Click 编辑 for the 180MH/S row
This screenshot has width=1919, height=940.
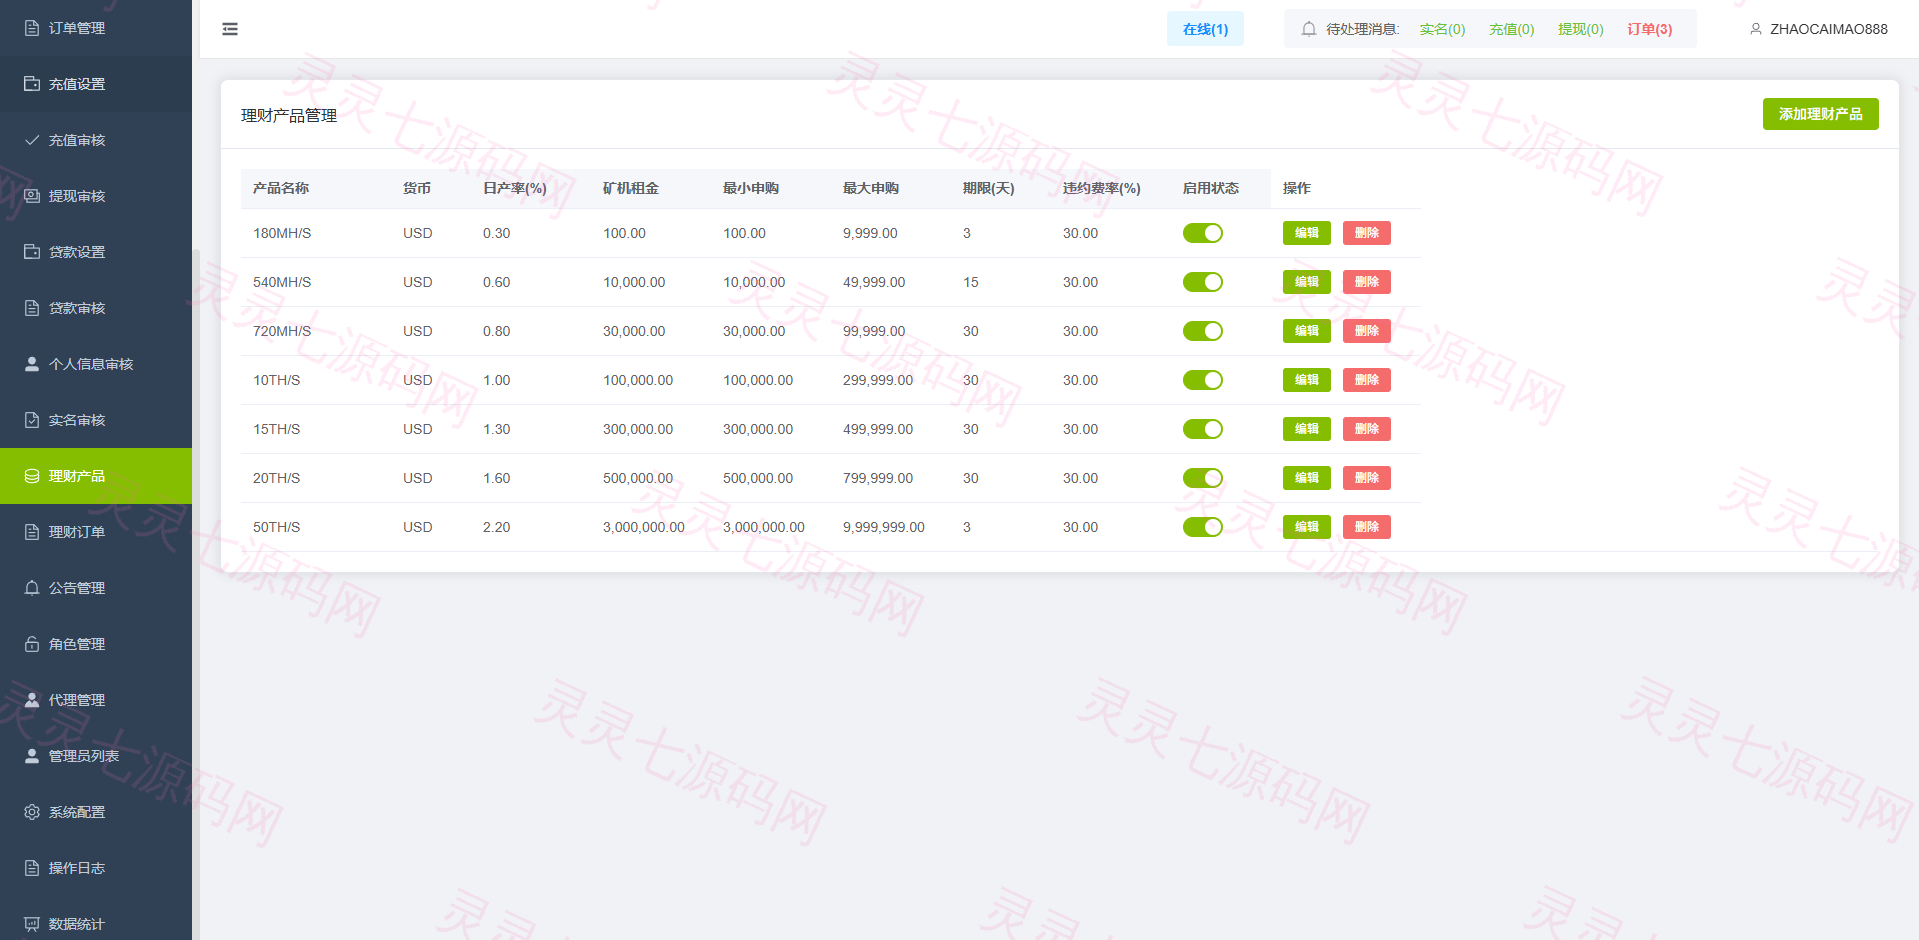1306,233
